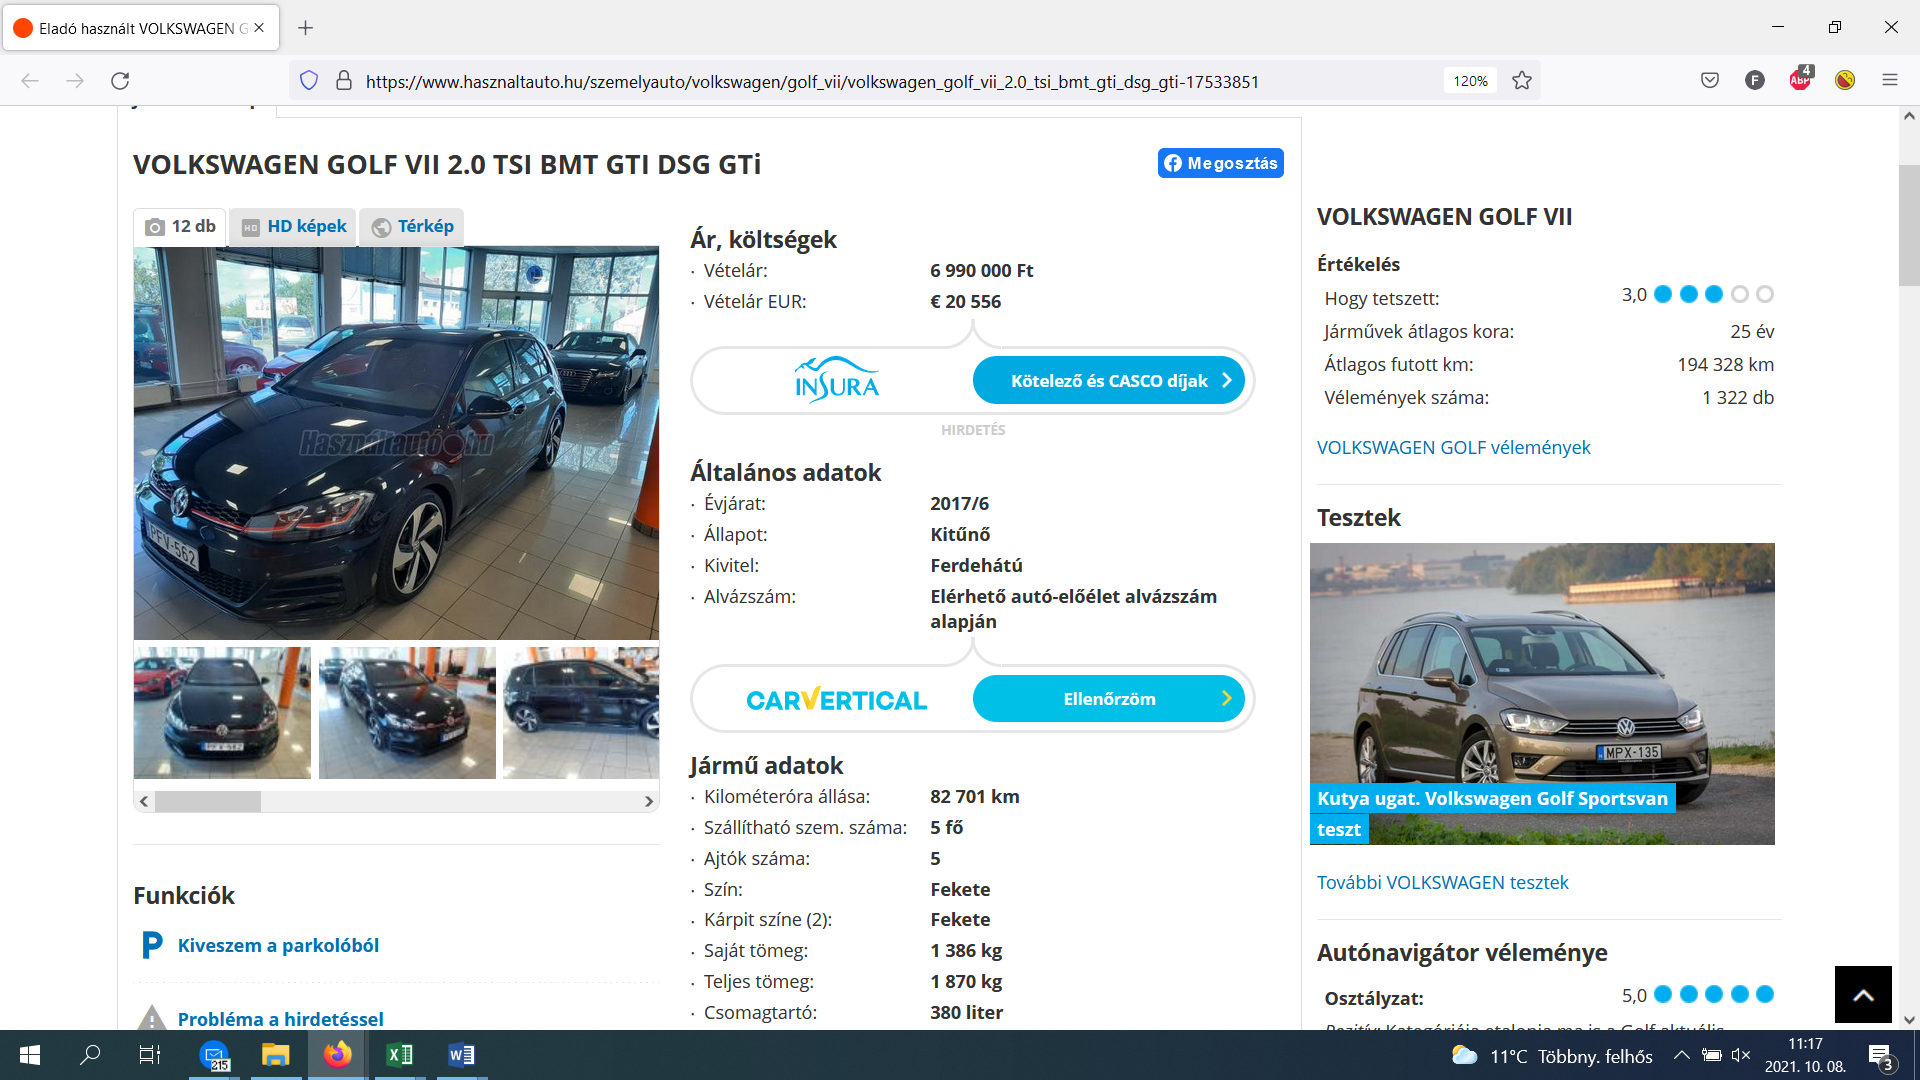Click the F extension icon in toolbar
Image resolution: width=1920 pixels, height=1080 pixels.
(1755, 80)
